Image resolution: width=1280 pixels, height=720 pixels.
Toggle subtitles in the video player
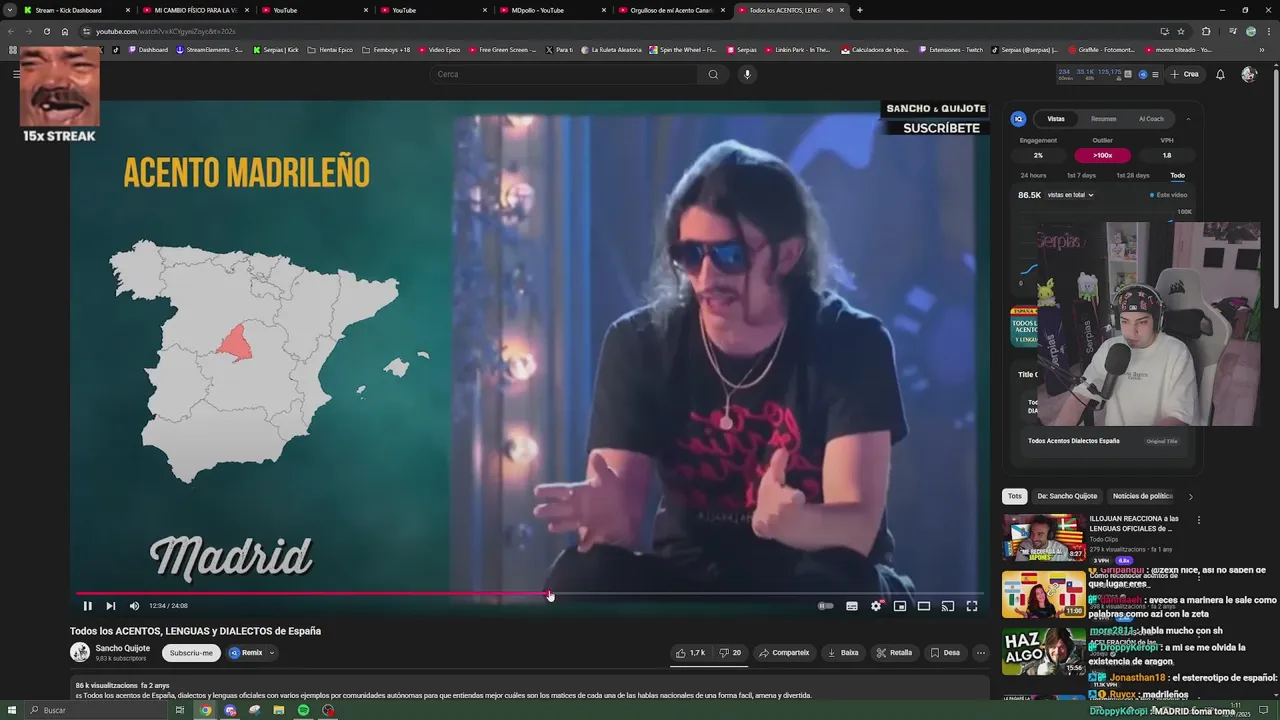coord(852,606)
